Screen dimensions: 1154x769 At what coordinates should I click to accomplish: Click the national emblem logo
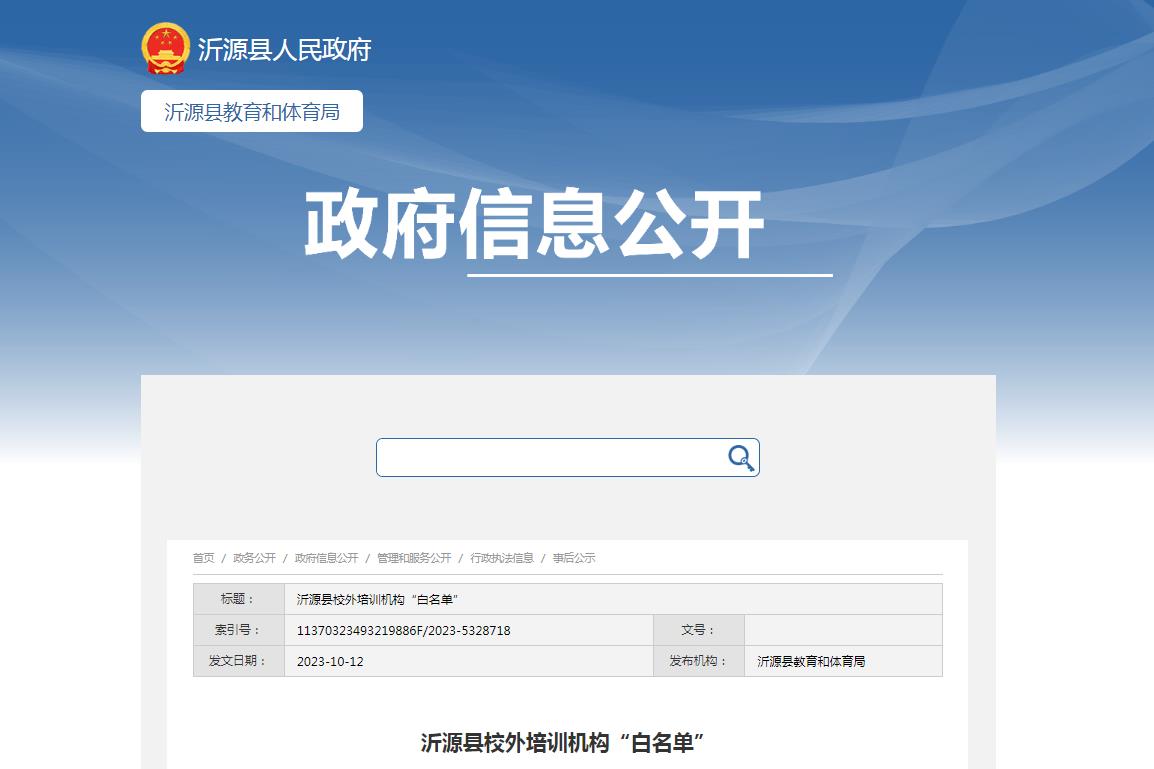(x=165, y=48)
